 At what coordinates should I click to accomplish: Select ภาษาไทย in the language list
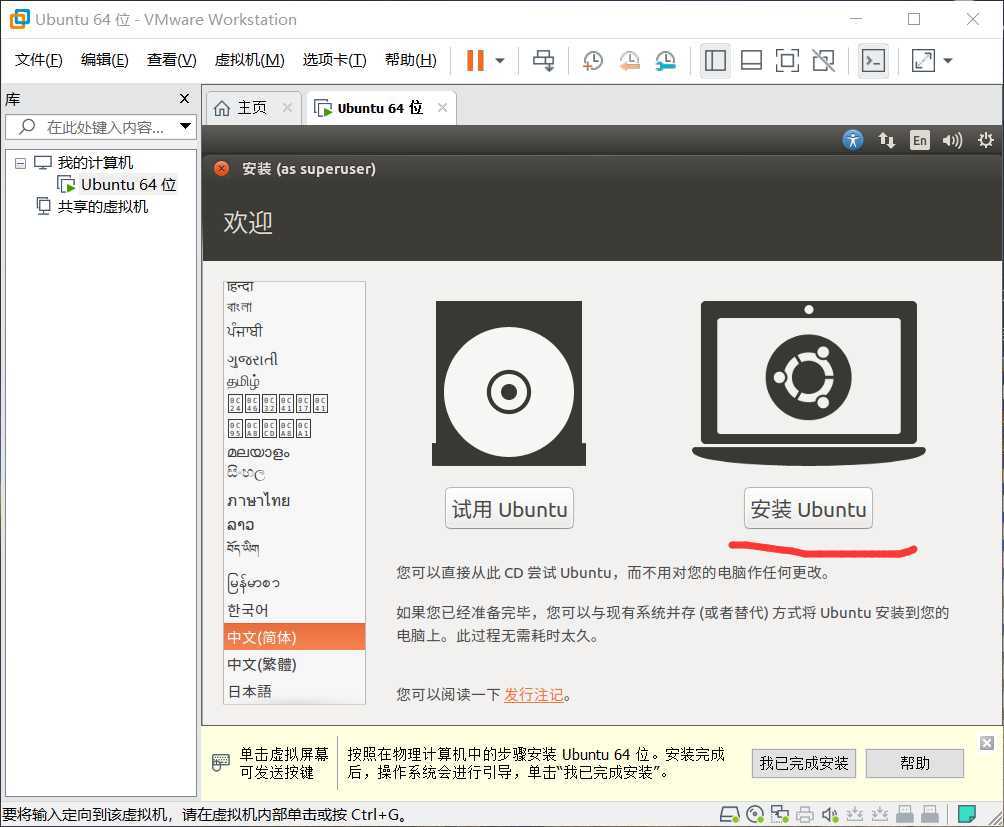[295, 500]
